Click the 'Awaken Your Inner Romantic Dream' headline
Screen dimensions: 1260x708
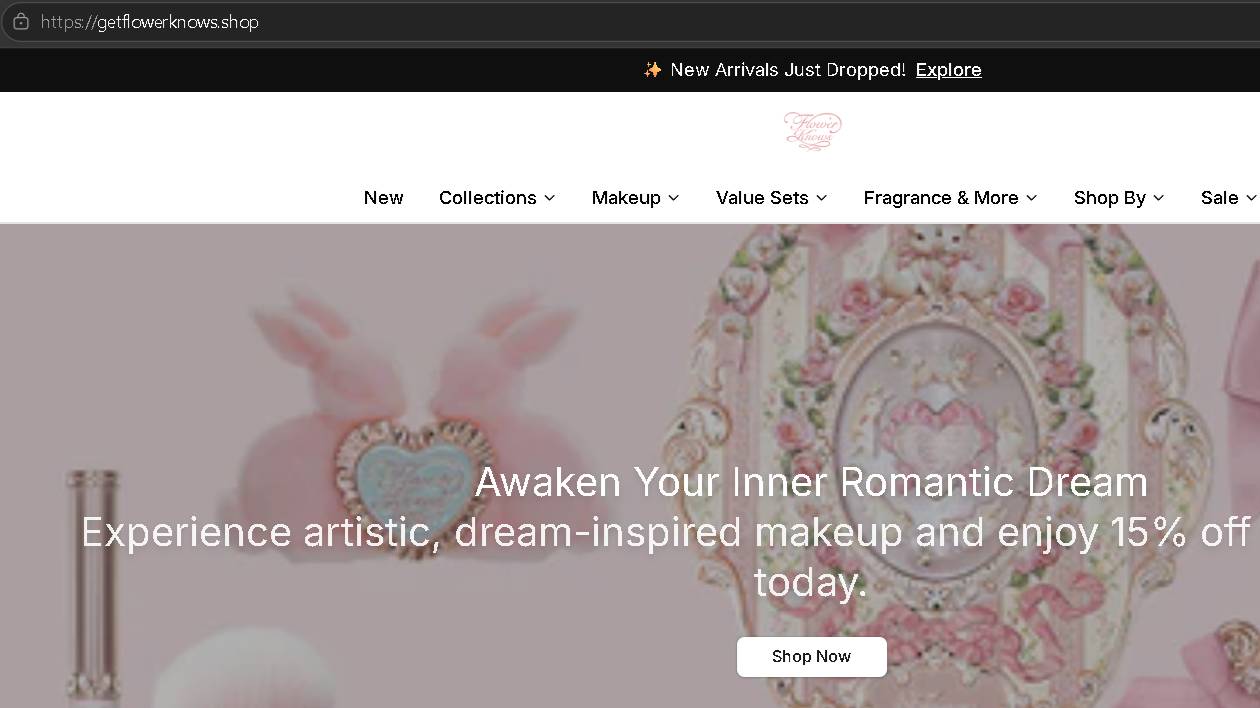click(x=811, y=482)
